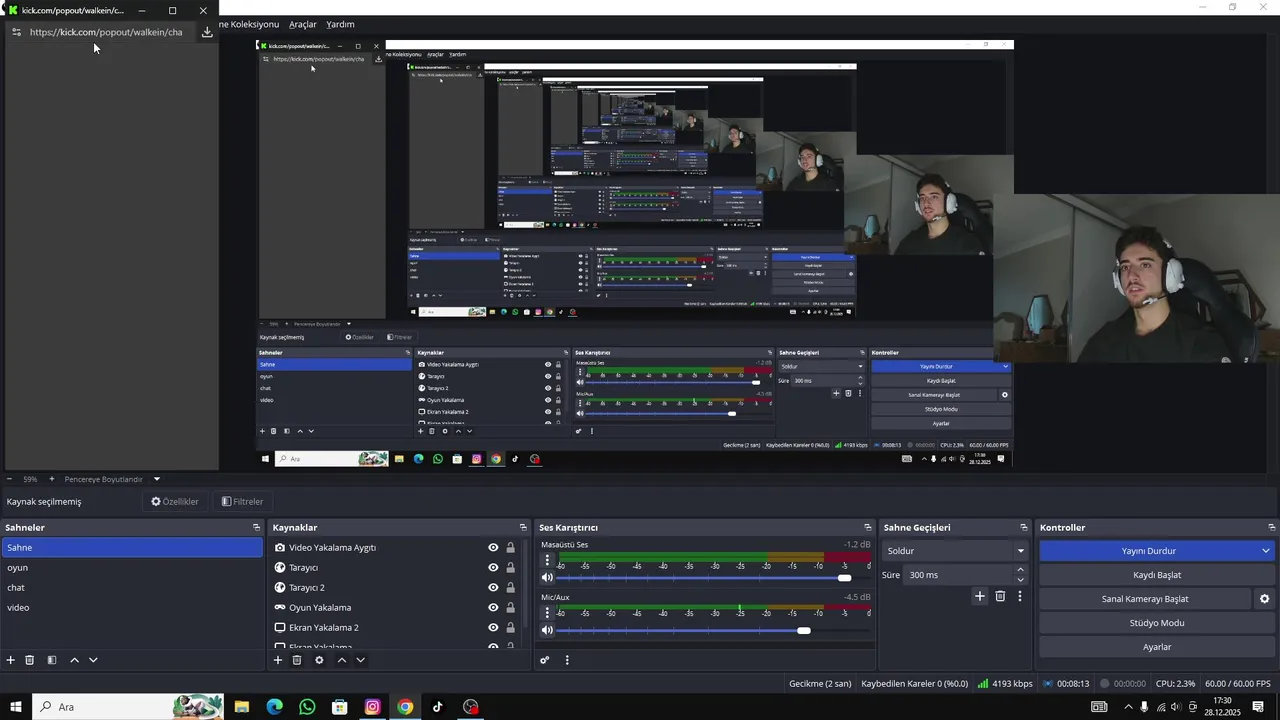This screenshot has height=720, width=1280.
Task: Toggle lock on Oyun Yakalama source
Action: [510, 608]
